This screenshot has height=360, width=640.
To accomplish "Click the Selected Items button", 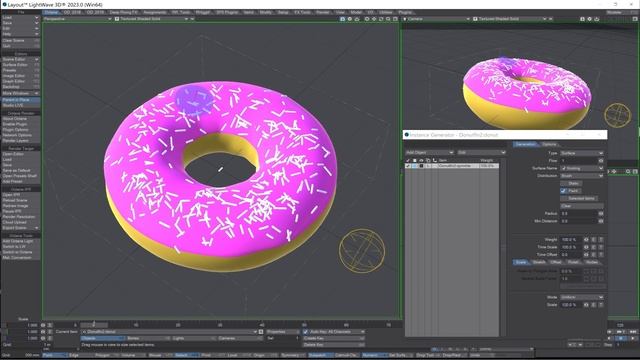I will [580, 198].
